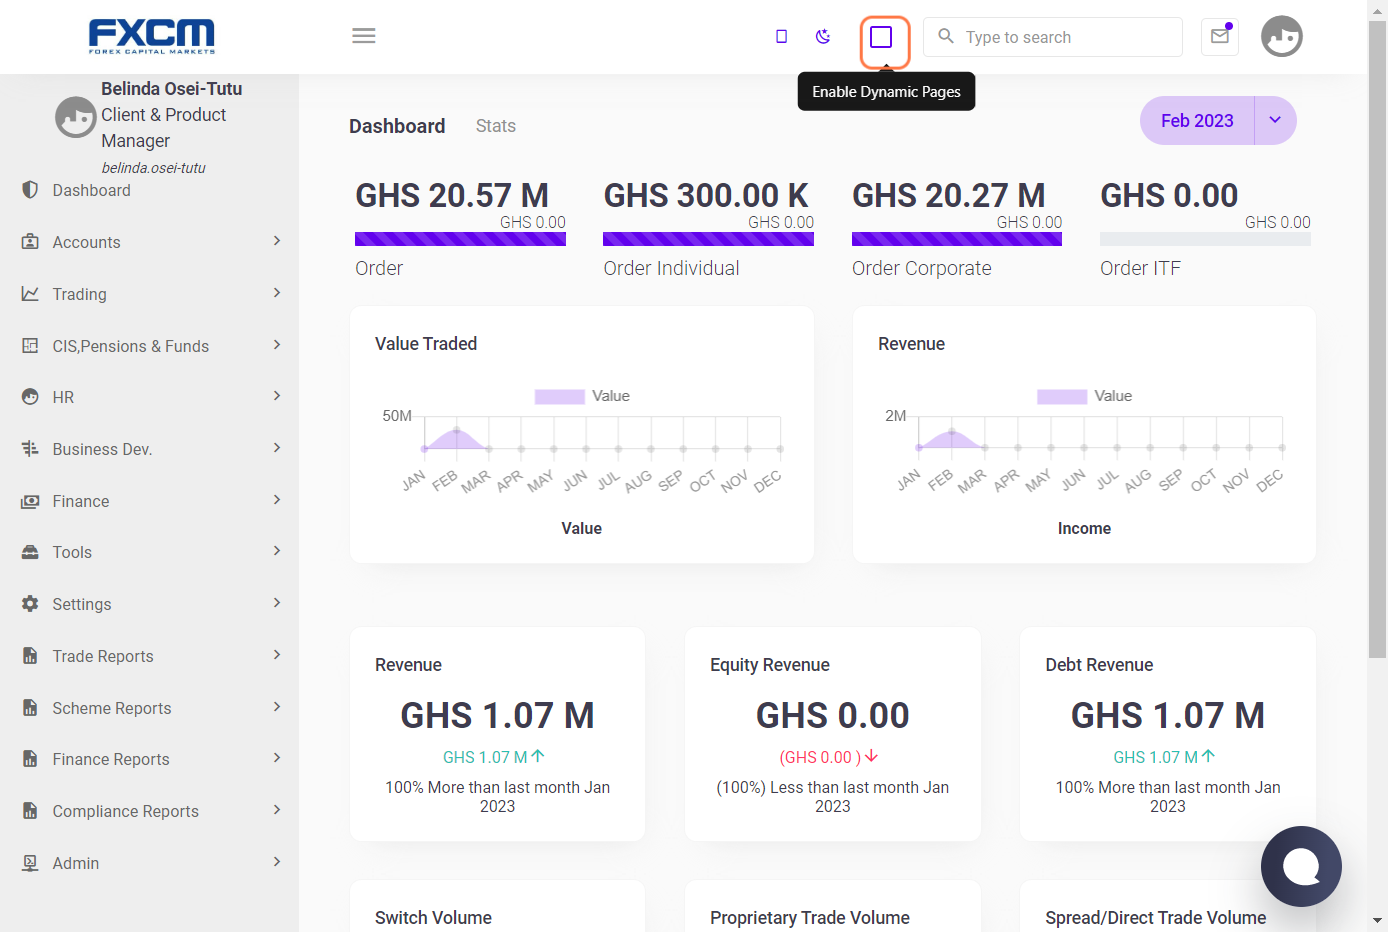
Task: Toggle Value legend in Value Traded chart
Action: pos(582,396)
